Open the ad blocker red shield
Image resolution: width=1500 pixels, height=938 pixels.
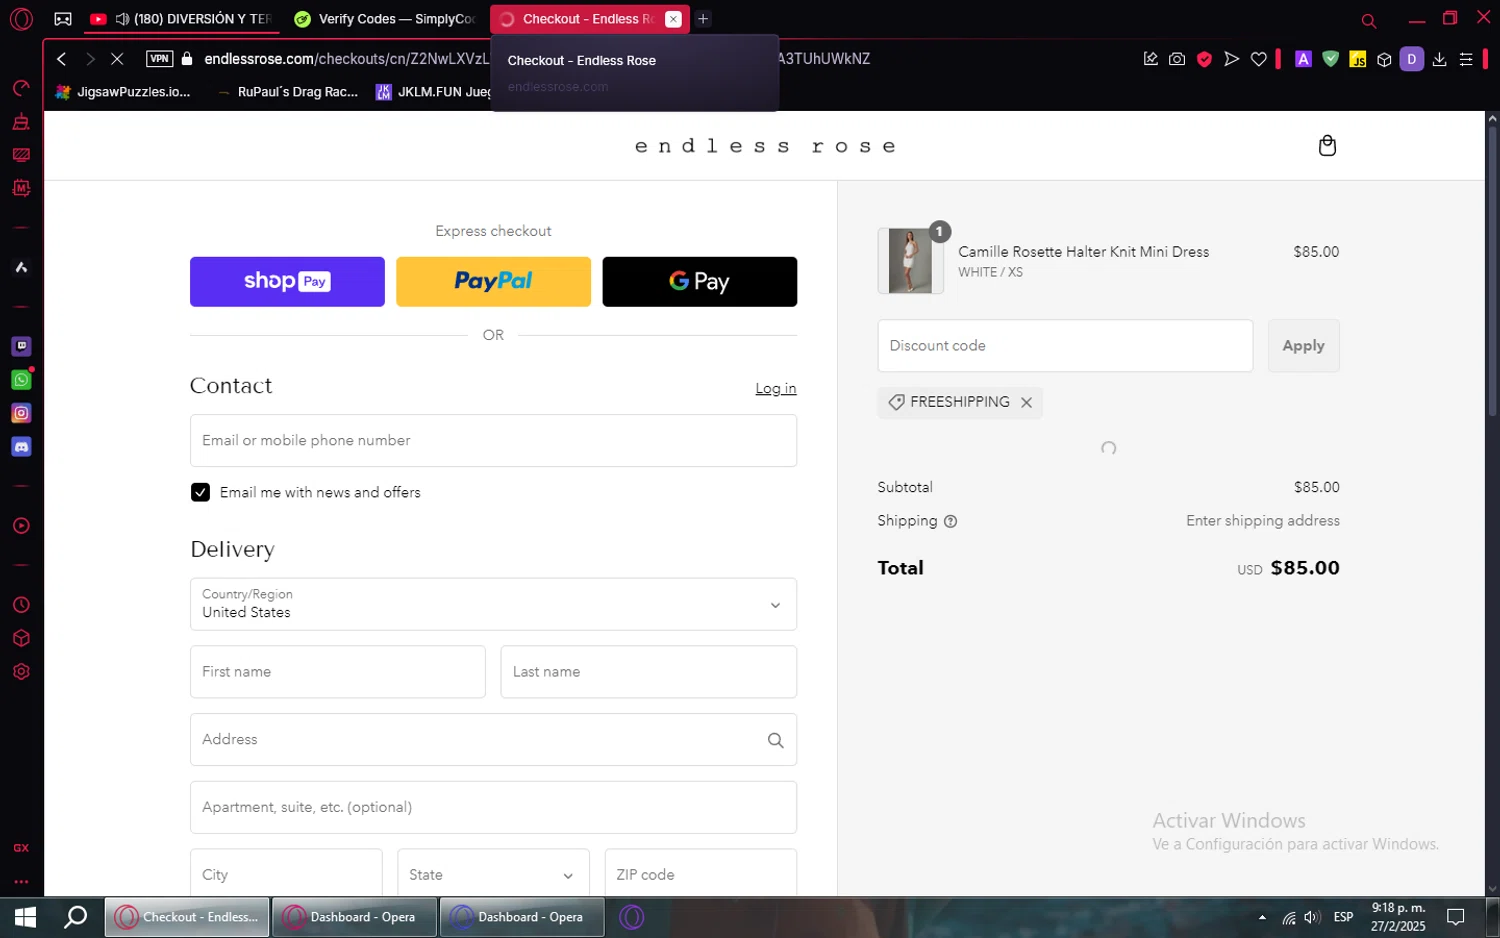(x=1204, y=59)
